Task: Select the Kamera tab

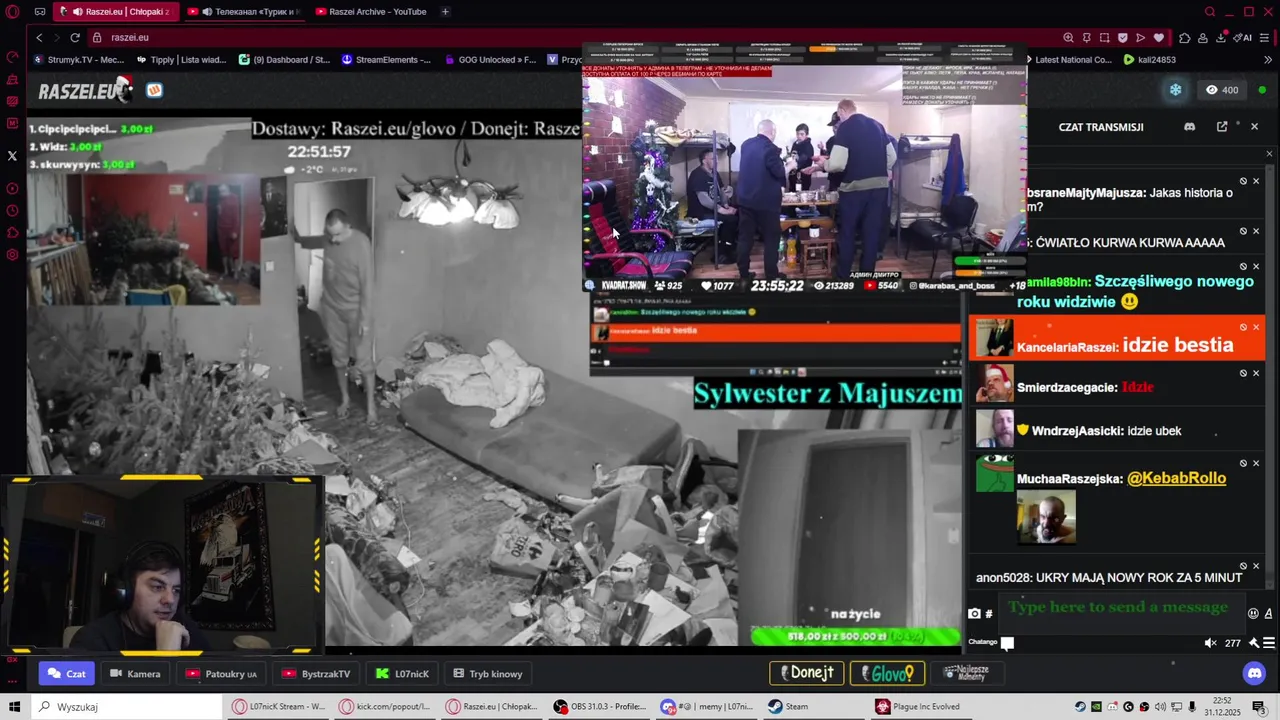Action: [135, 674]
